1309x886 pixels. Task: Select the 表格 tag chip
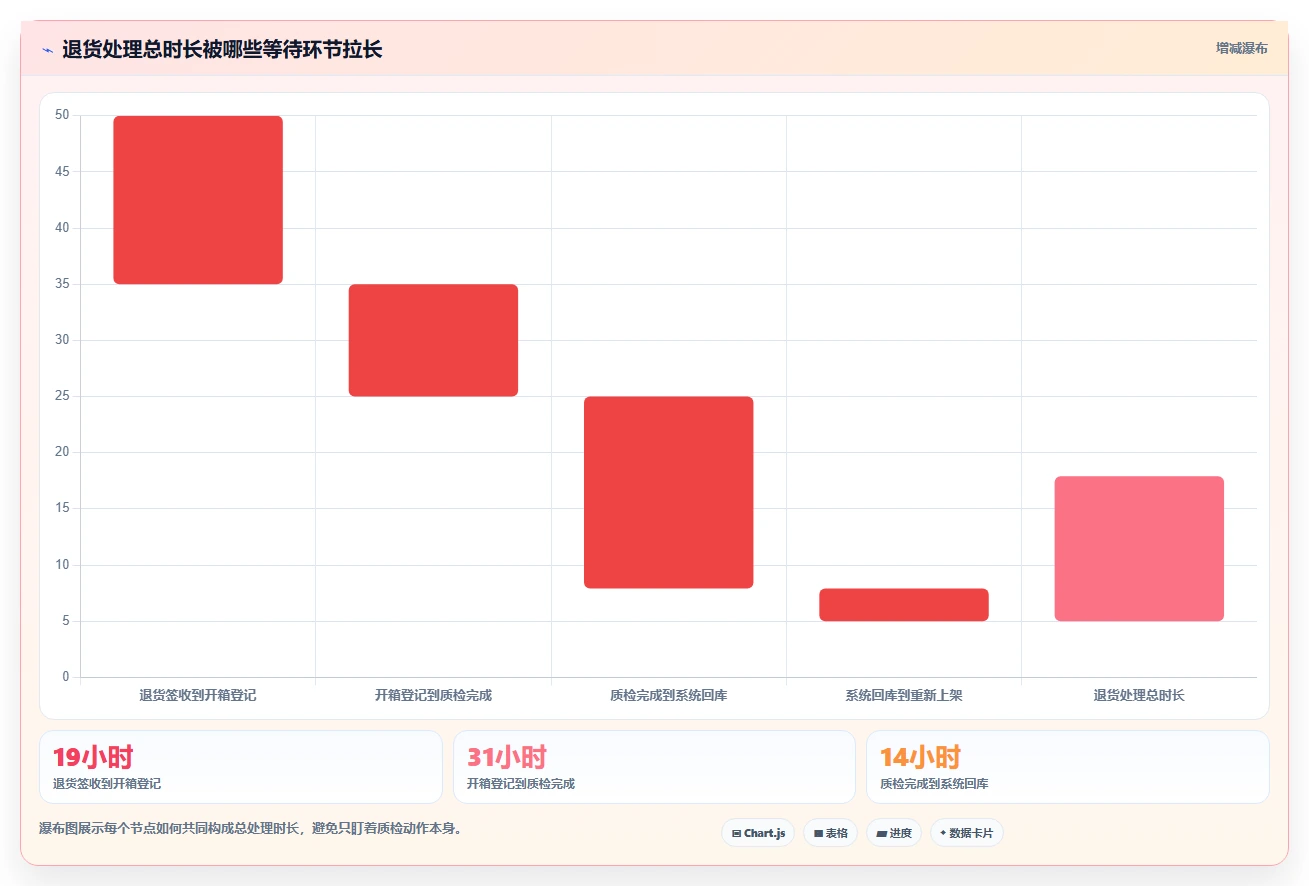pos(830,833)
